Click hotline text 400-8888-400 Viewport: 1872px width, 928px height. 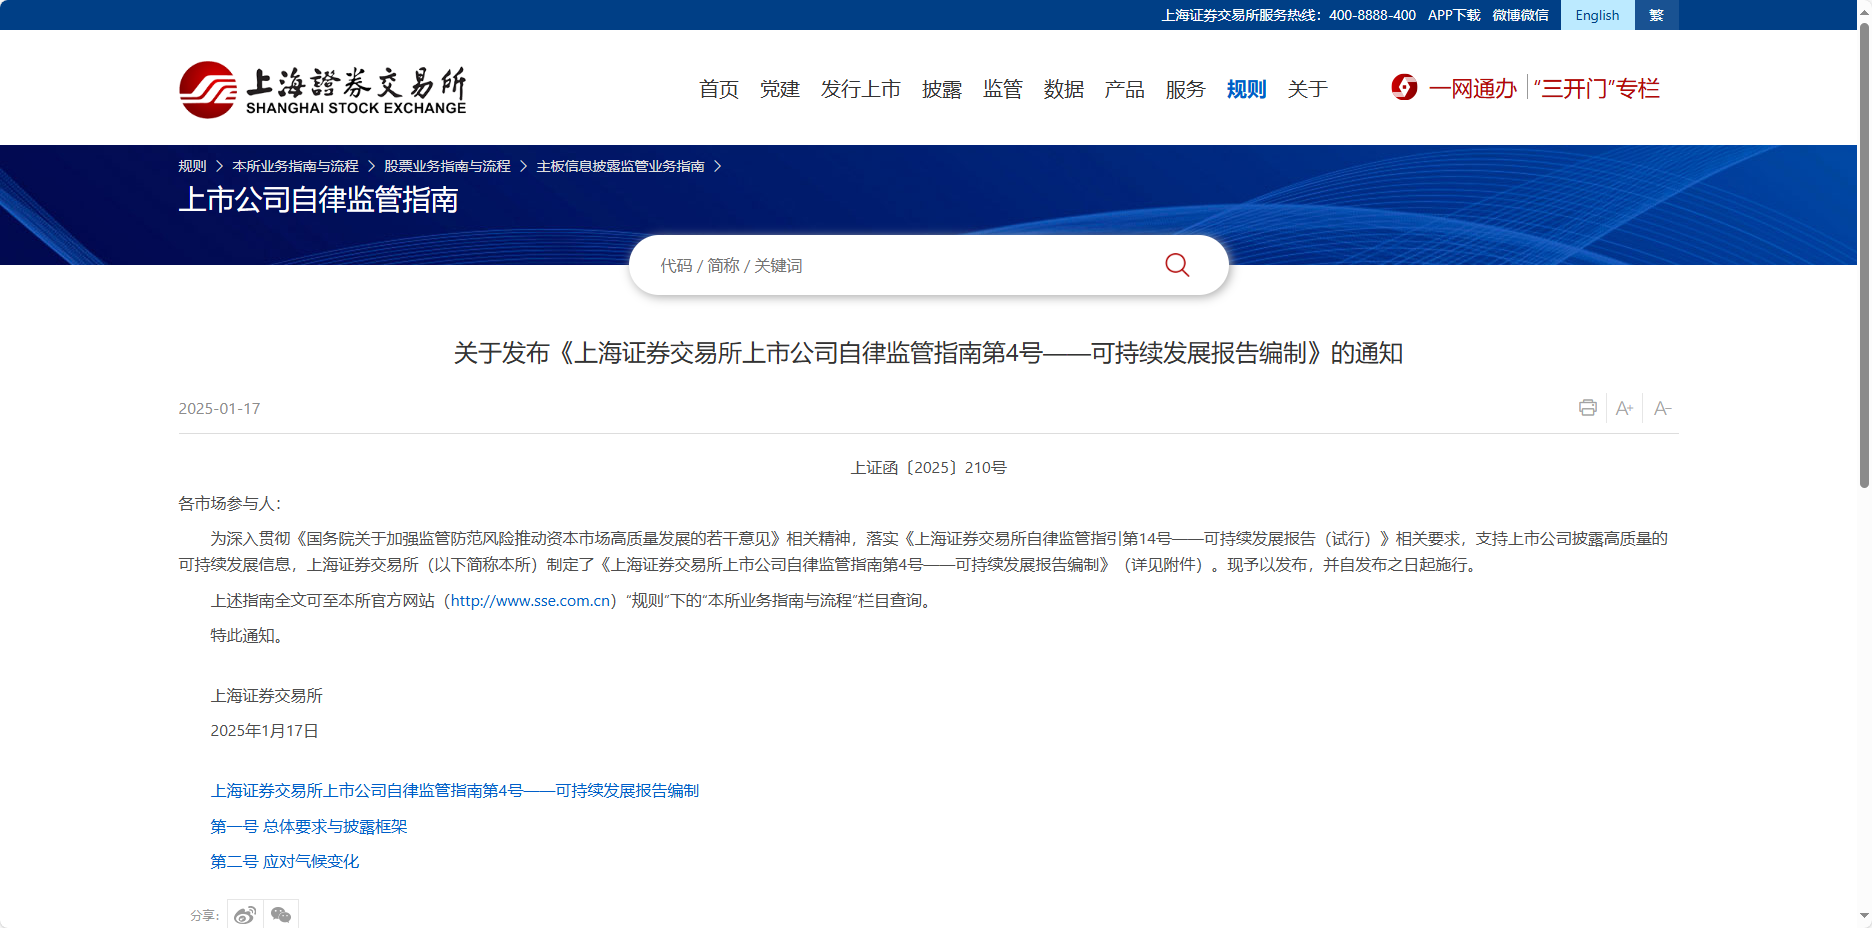1372,15
